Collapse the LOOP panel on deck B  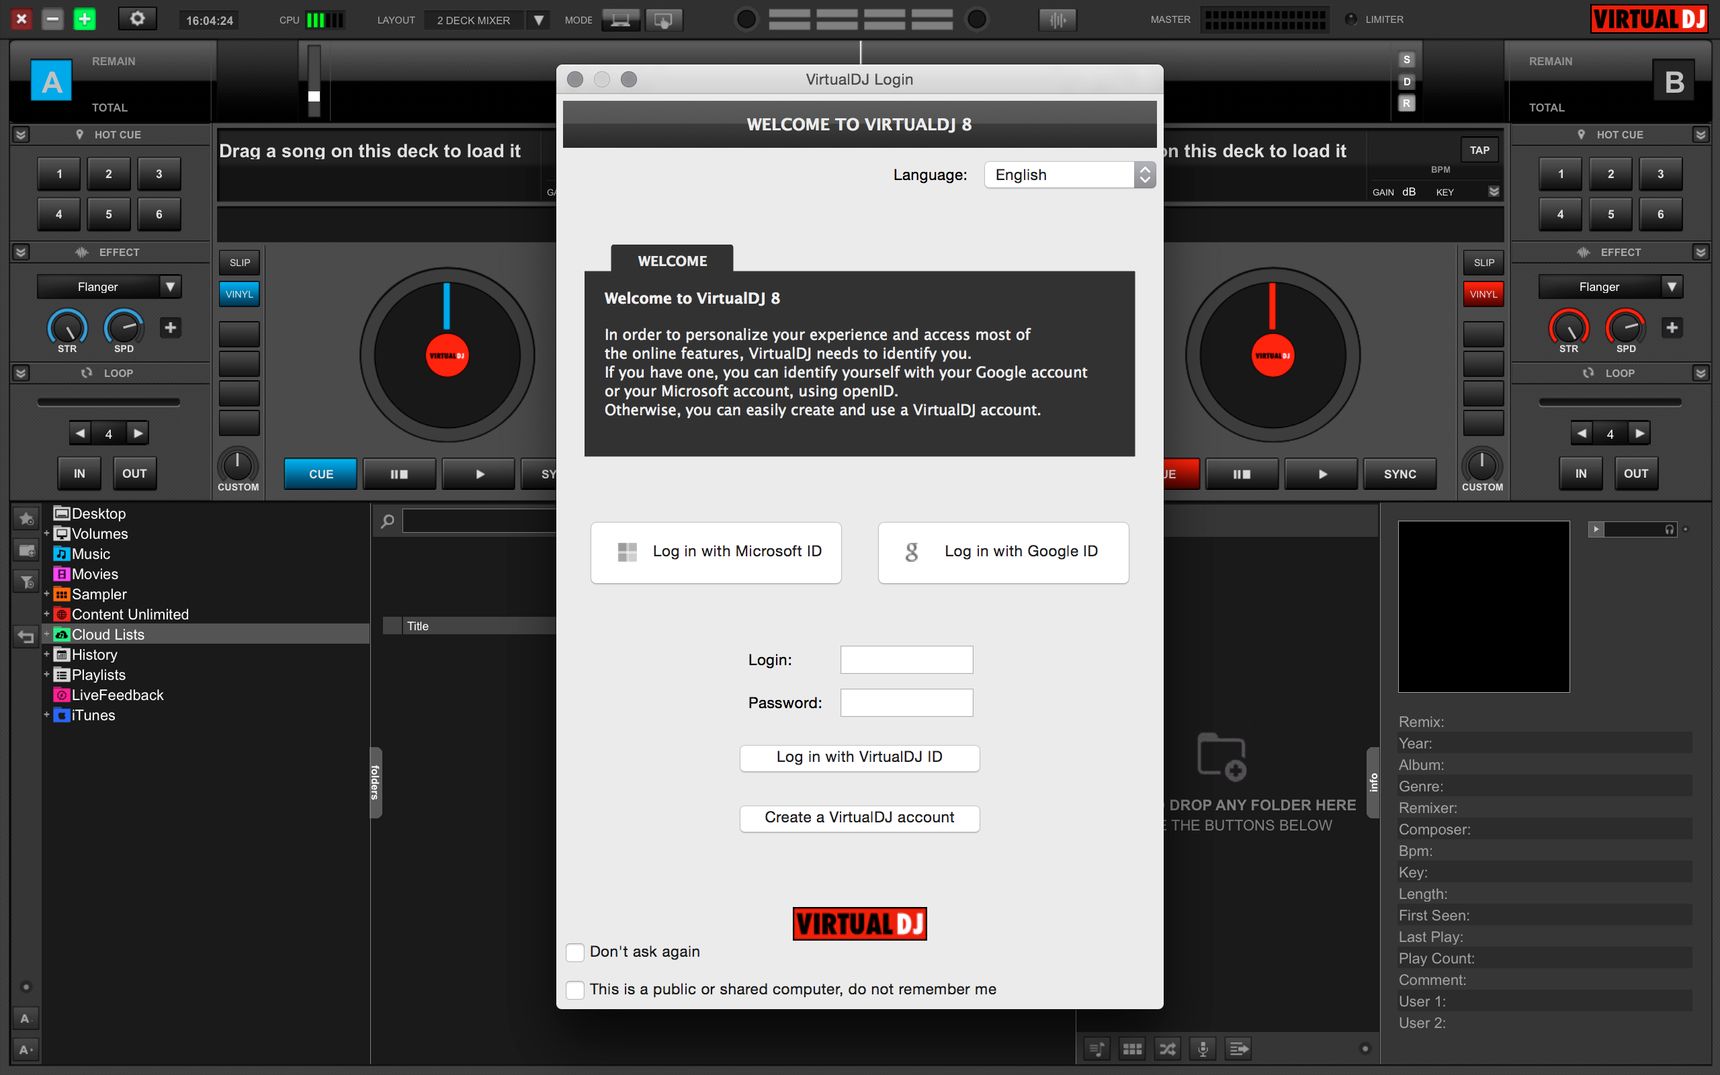[x=1701, y=373]
